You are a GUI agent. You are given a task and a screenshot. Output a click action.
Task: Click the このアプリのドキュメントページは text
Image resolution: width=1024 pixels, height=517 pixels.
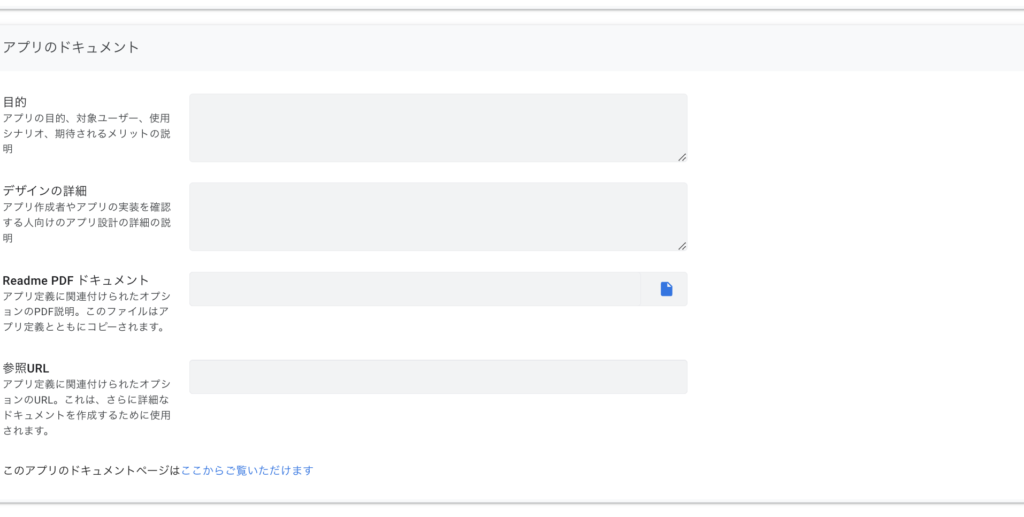tap(91, 470)
